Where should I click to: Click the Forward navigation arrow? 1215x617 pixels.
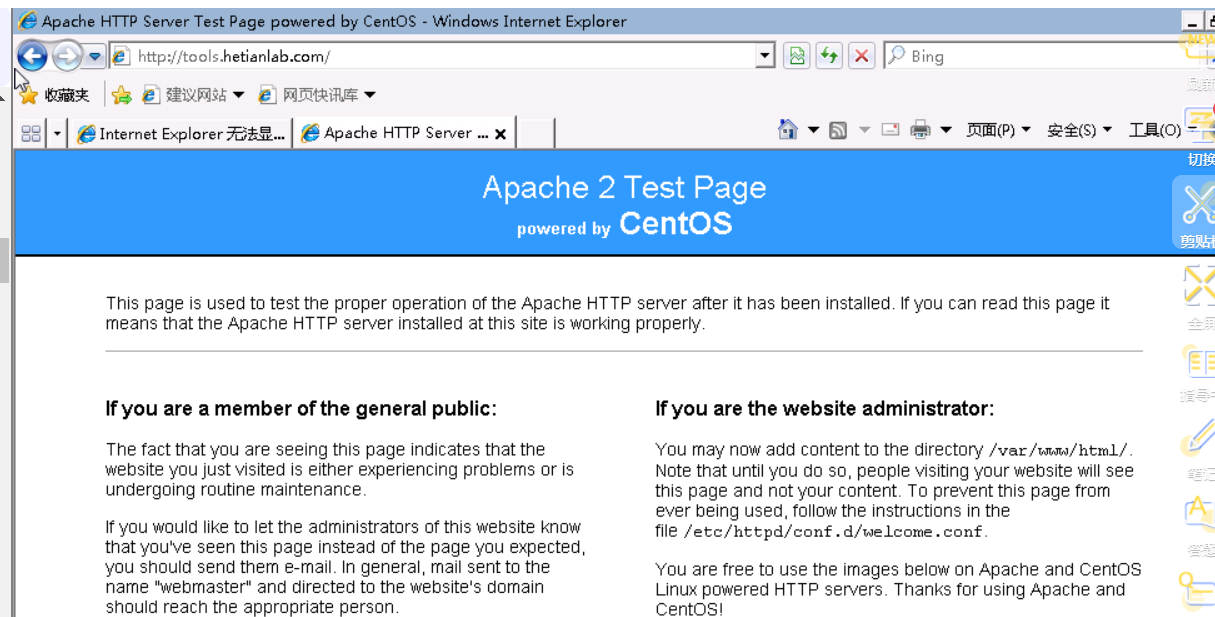click(67, 57)
